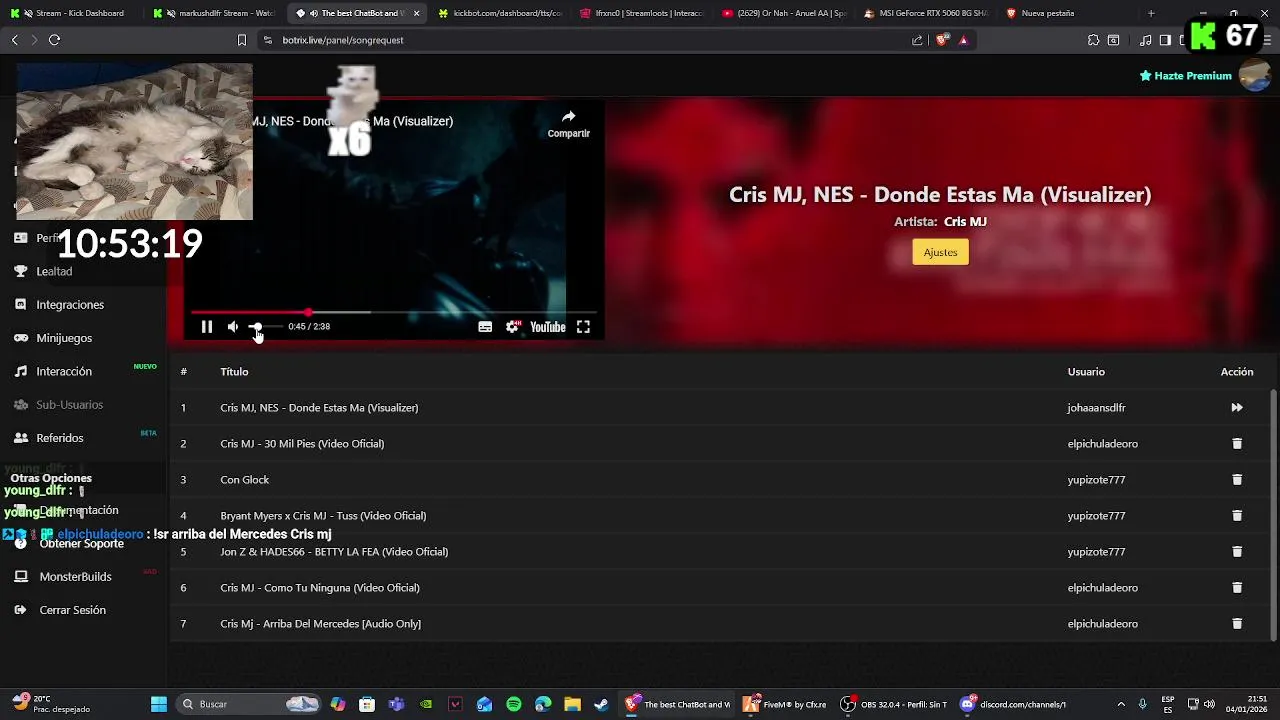Image resolution: width=1280 pixels, height=720 pixels.
Task: Click the Referidos people icon
Action: [x=20, y=438]
